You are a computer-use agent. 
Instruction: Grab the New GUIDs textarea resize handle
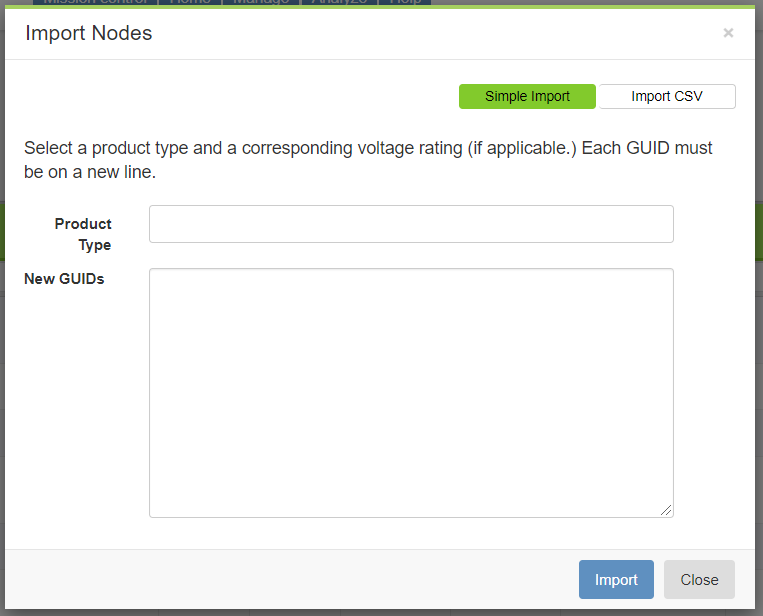point(667,510)
